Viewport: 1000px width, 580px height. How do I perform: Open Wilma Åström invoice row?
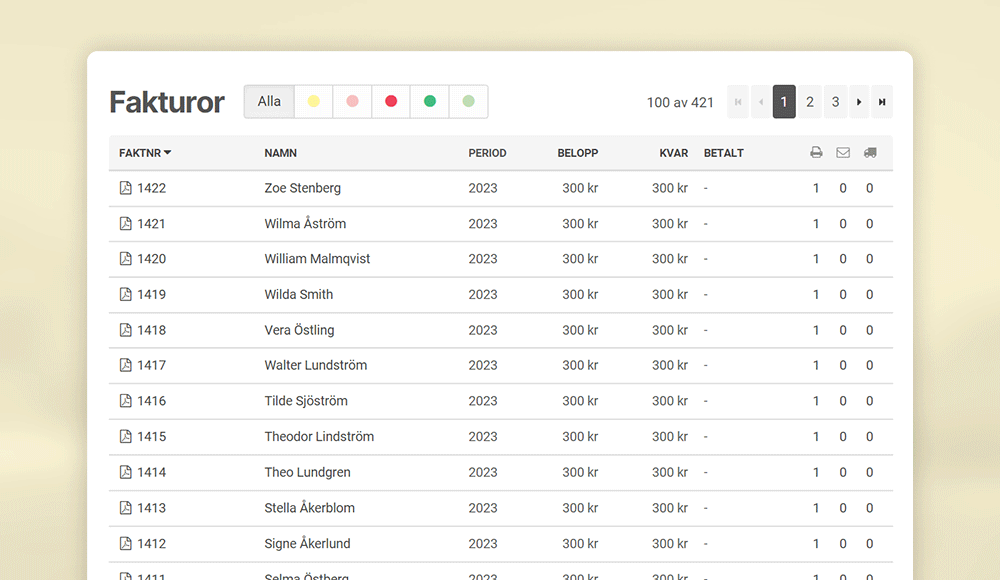[x=305, y=224]
